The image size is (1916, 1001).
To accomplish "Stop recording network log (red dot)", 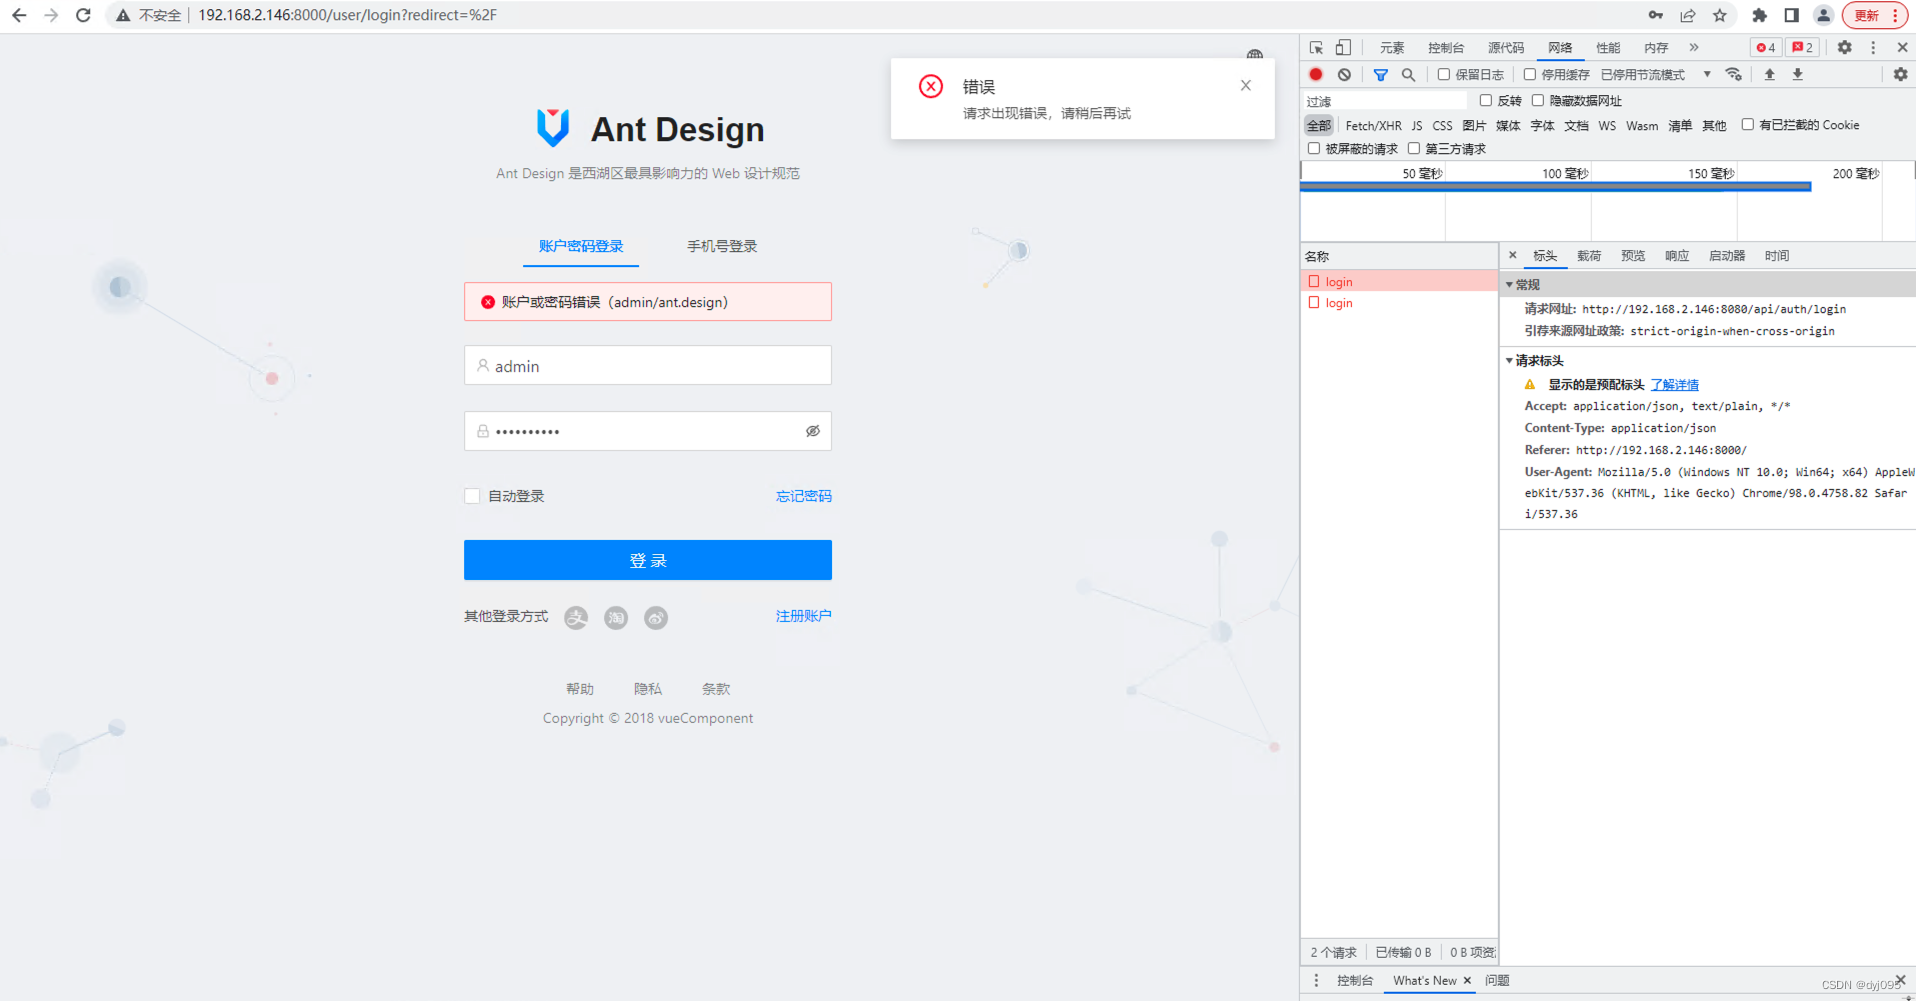I will click(1316, 74).
